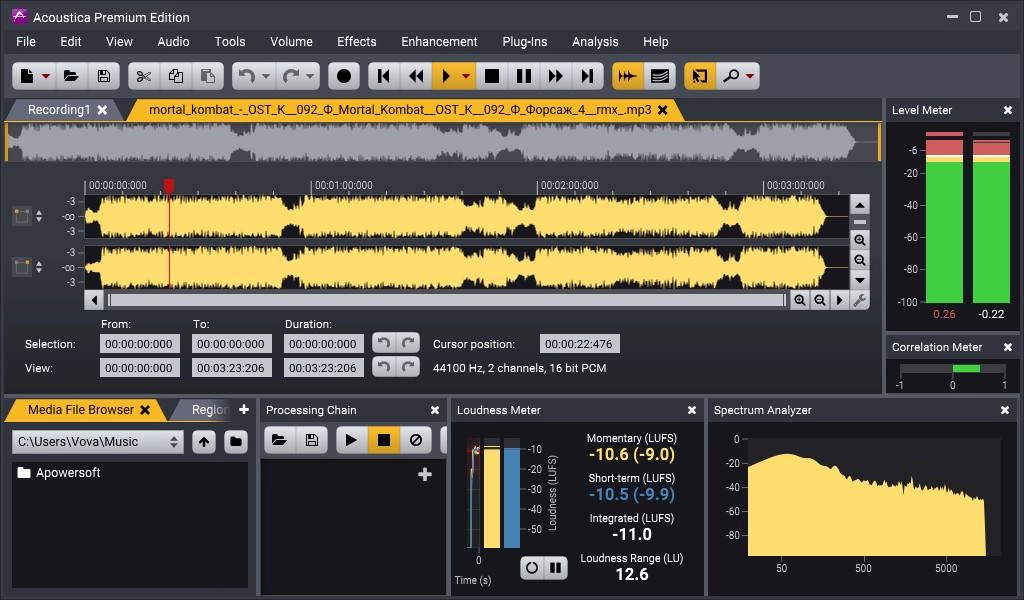Close the mortal_kombat mp3 tab
This screenshot has height=600, width=1024.
click(x=663, y=110)
